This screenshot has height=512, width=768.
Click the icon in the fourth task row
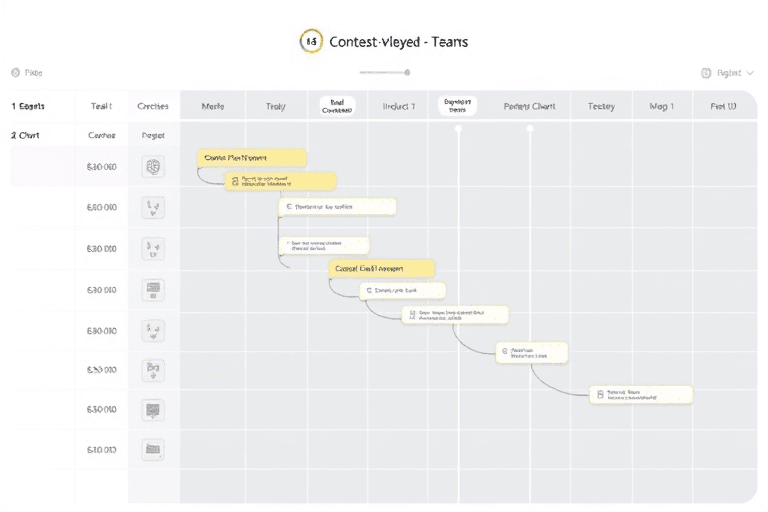(154, 290)
